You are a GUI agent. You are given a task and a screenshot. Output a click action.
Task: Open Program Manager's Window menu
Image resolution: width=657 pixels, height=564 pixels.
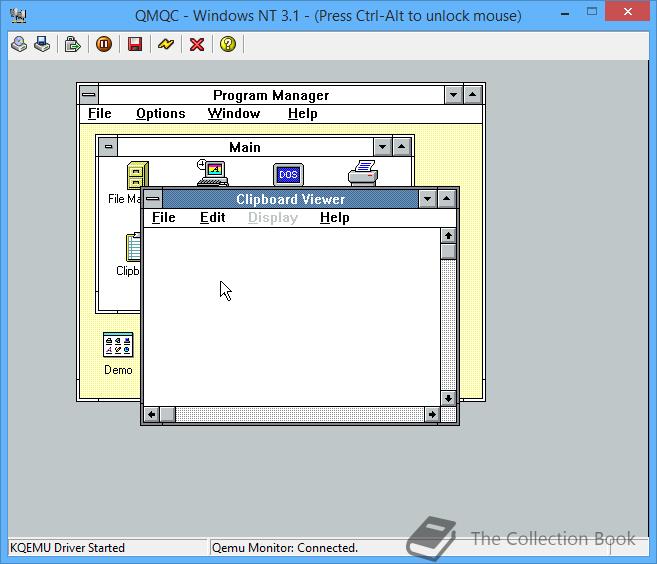click(x=234, y=114)
